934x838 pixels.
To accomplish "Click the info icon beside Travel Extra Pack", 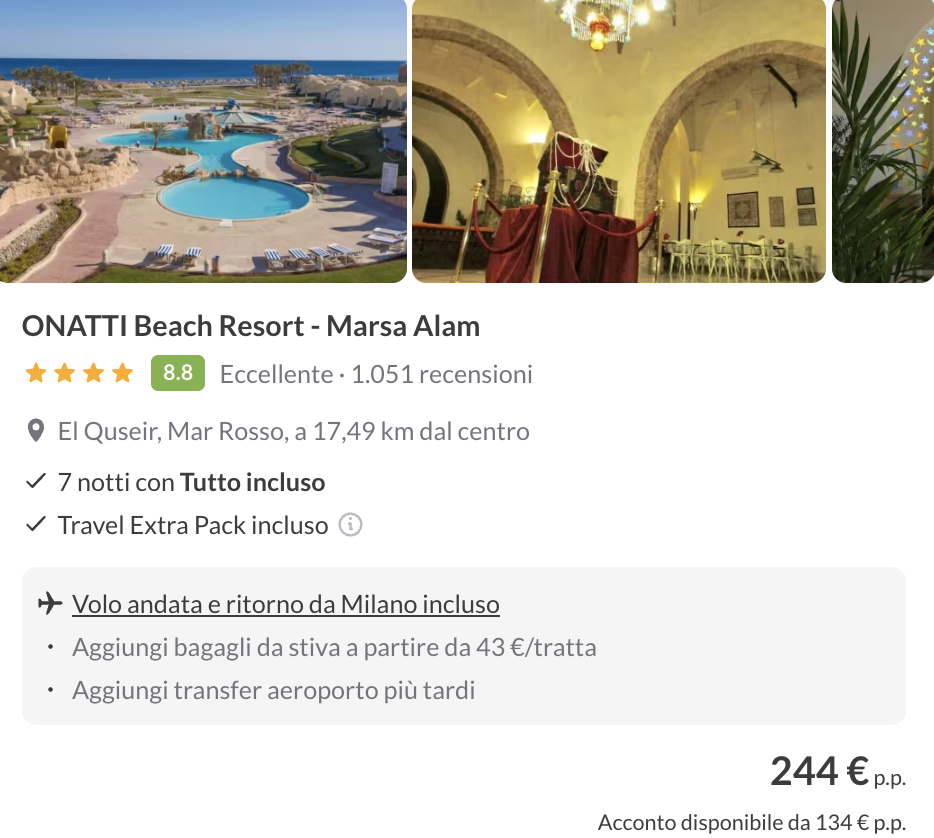I will (x=350, y=525).
